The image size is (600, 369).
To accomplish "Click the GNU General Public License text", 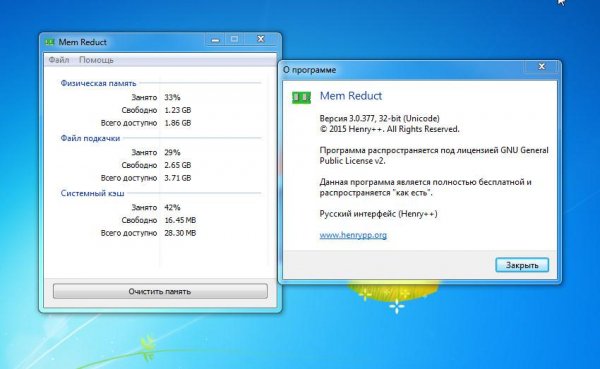I will (434, 155).
